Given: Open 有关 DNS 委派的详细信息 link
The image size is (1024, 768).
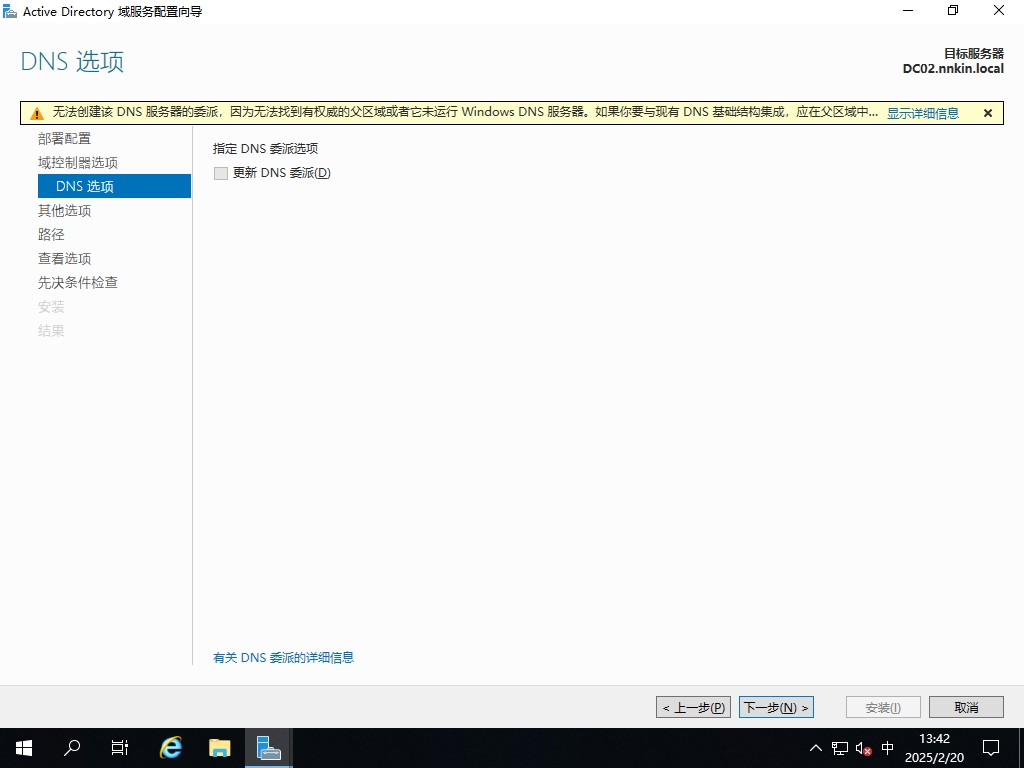Looking at the screenshot, I should pos(283,657).
